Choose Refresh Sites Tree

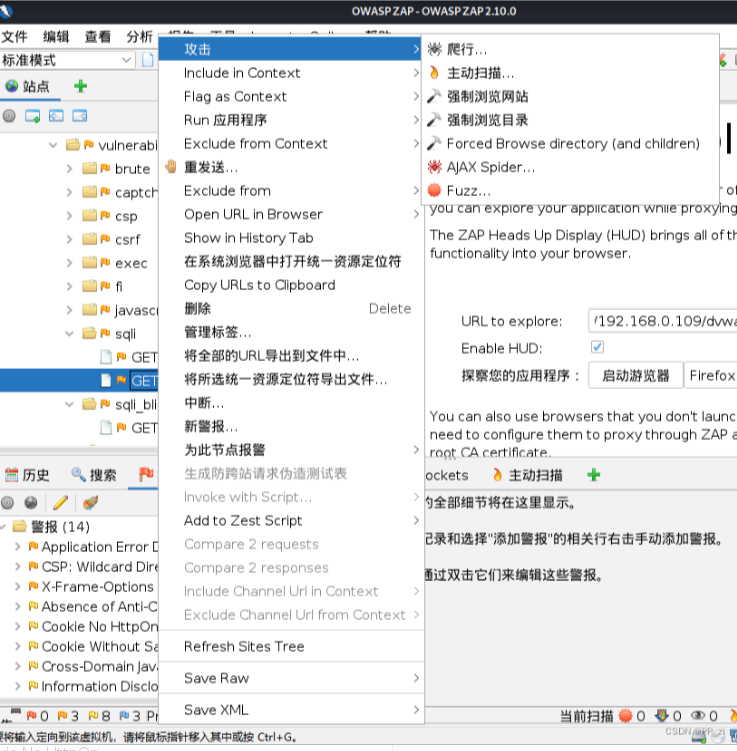tap(290, 646)
